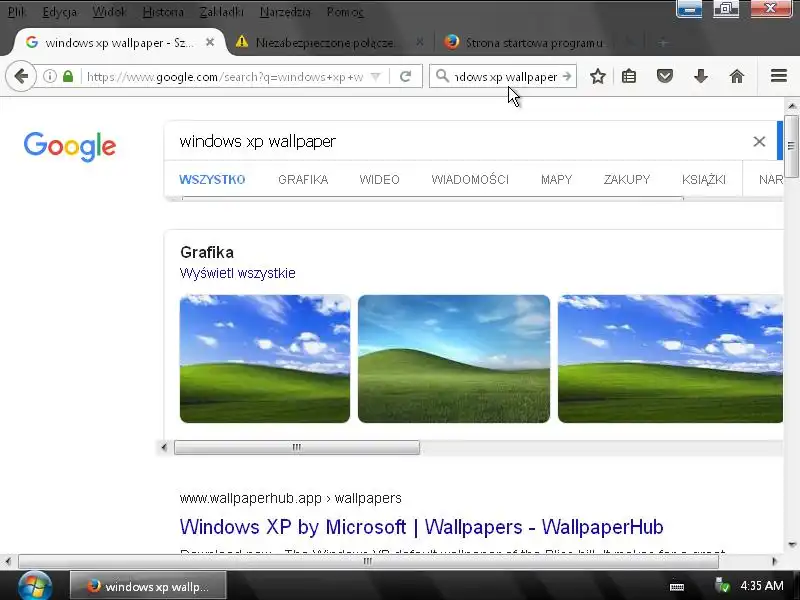The height and width of the screenshot is (600, 800).
Task: Open Windows XP by Microsoft WallpaperHub result
Action: 421,527
